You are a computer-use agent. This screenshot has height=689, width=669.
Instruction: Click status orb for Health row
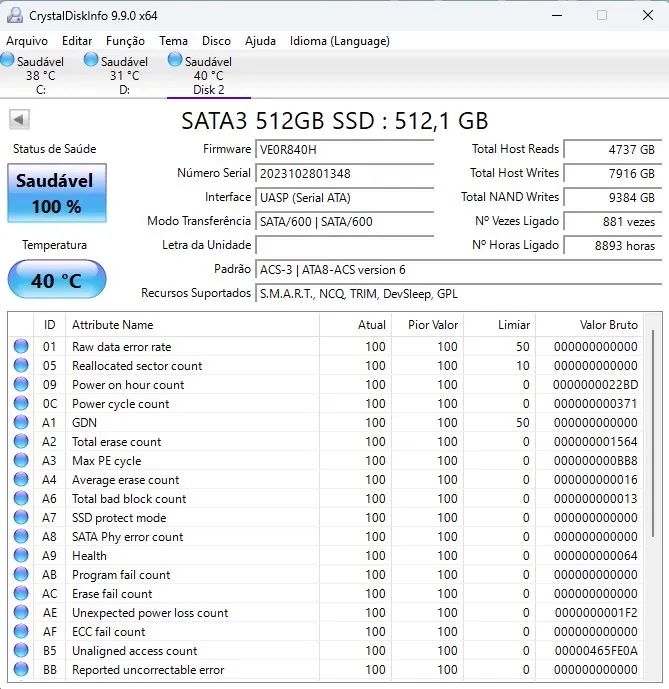coord(21,555)
